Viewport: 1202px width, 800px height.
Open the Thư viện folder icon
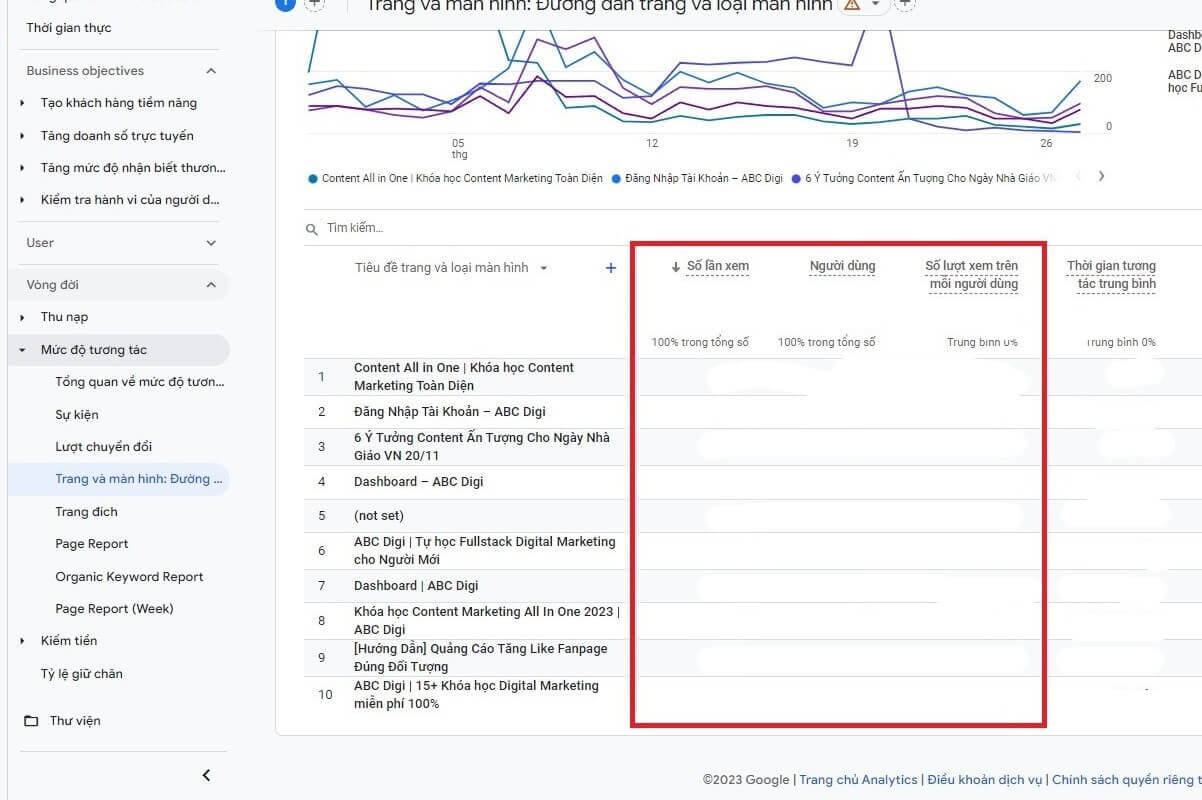(31, 721)
